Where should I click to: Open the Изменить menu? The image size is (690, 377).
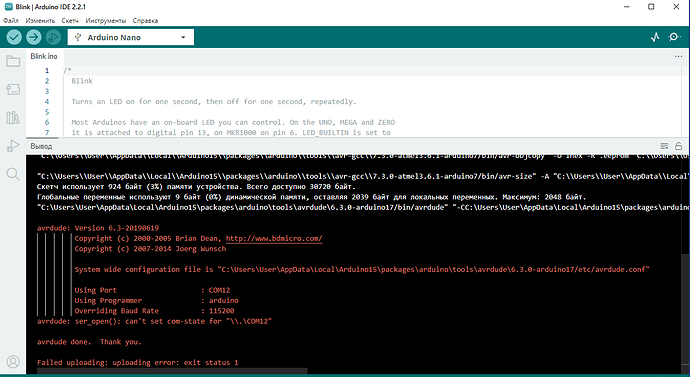coord(40,21)
